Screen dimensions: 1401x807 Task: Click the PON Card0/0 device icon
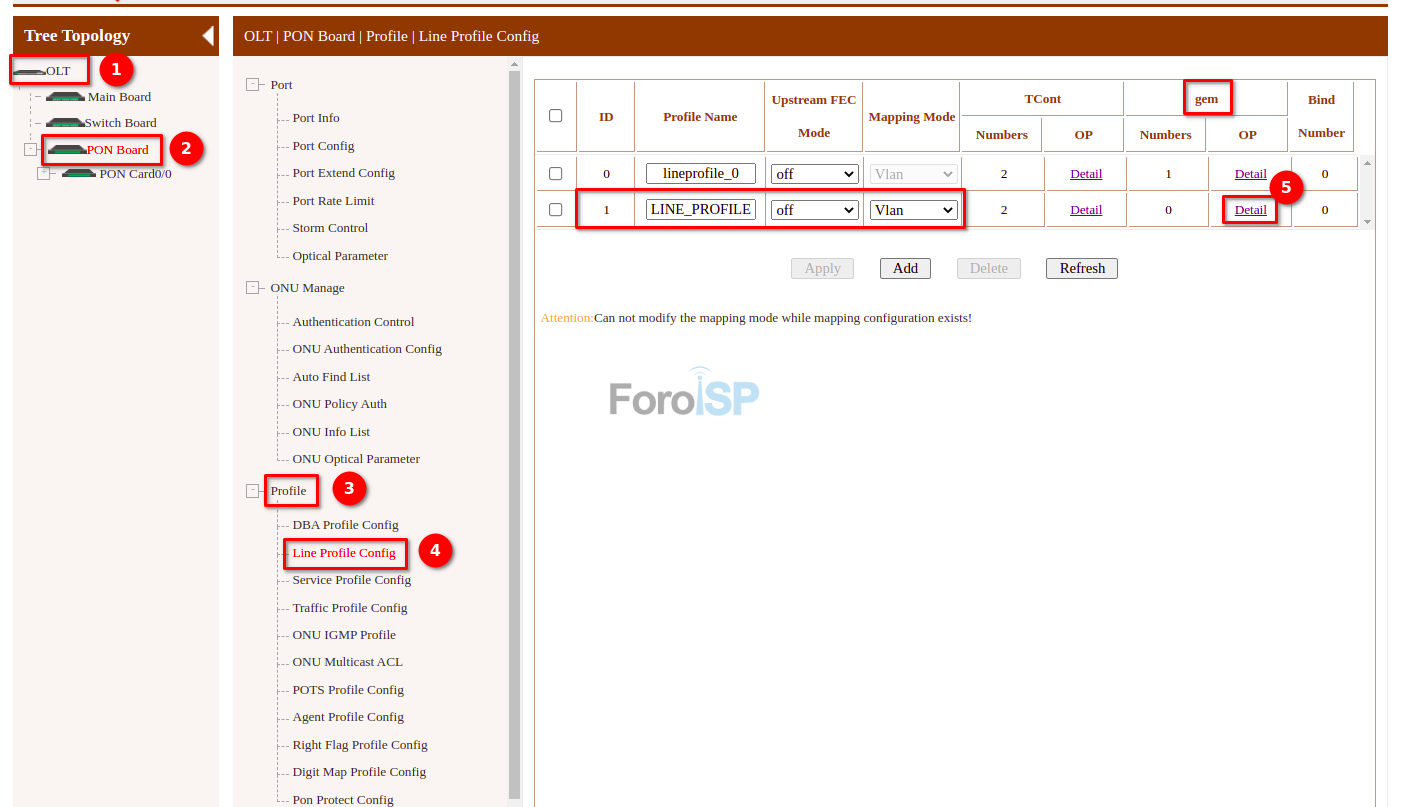click(x=79, y=173)
